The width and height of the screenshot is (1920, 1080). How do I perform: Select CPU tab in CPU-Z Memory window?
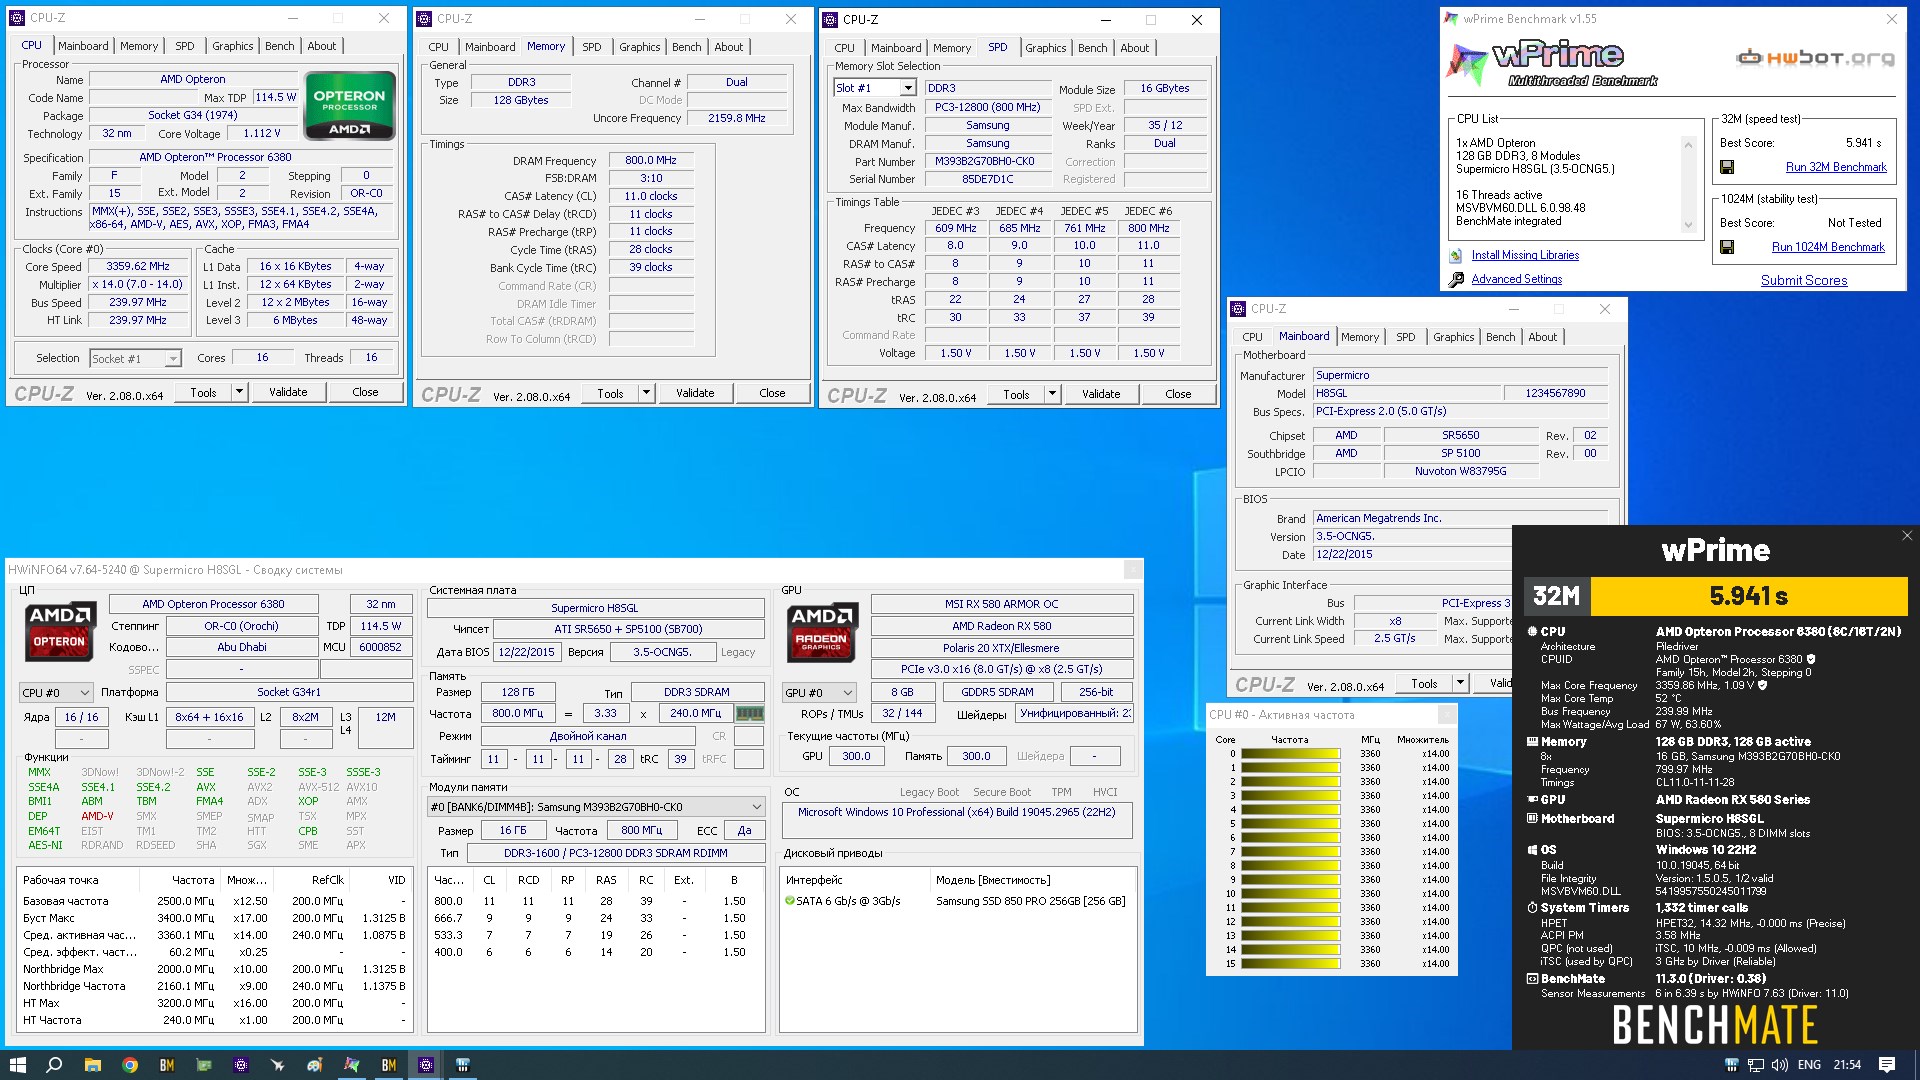click(439, 47)
